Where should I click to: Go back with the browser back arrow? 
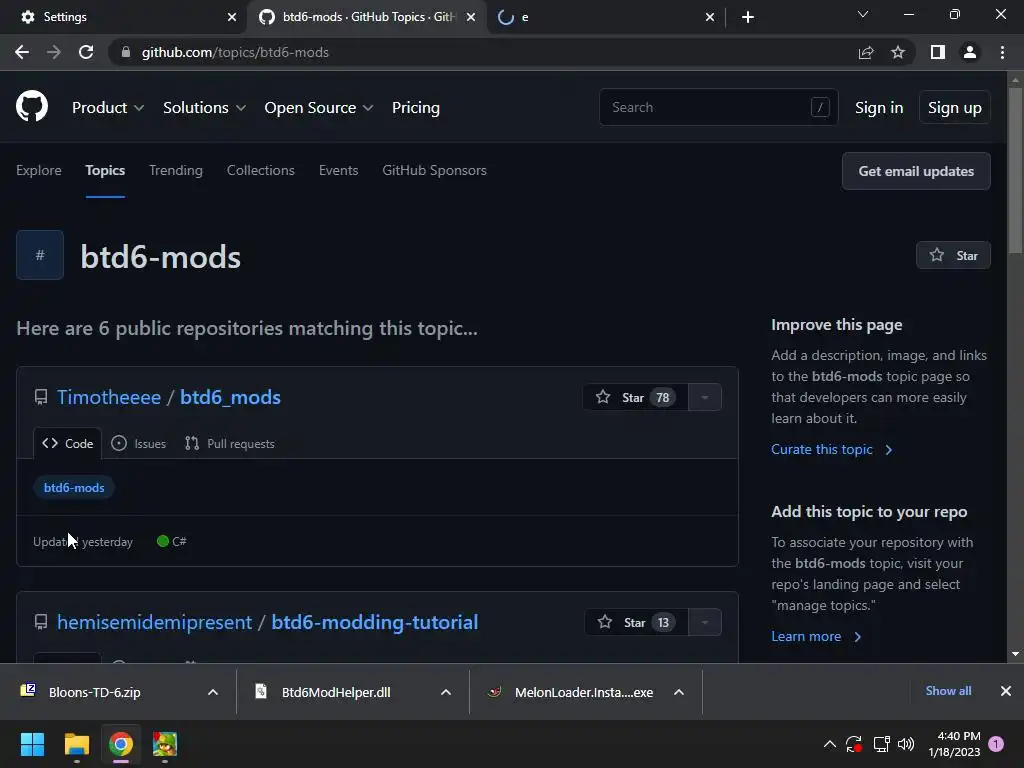tap(22, 52)
